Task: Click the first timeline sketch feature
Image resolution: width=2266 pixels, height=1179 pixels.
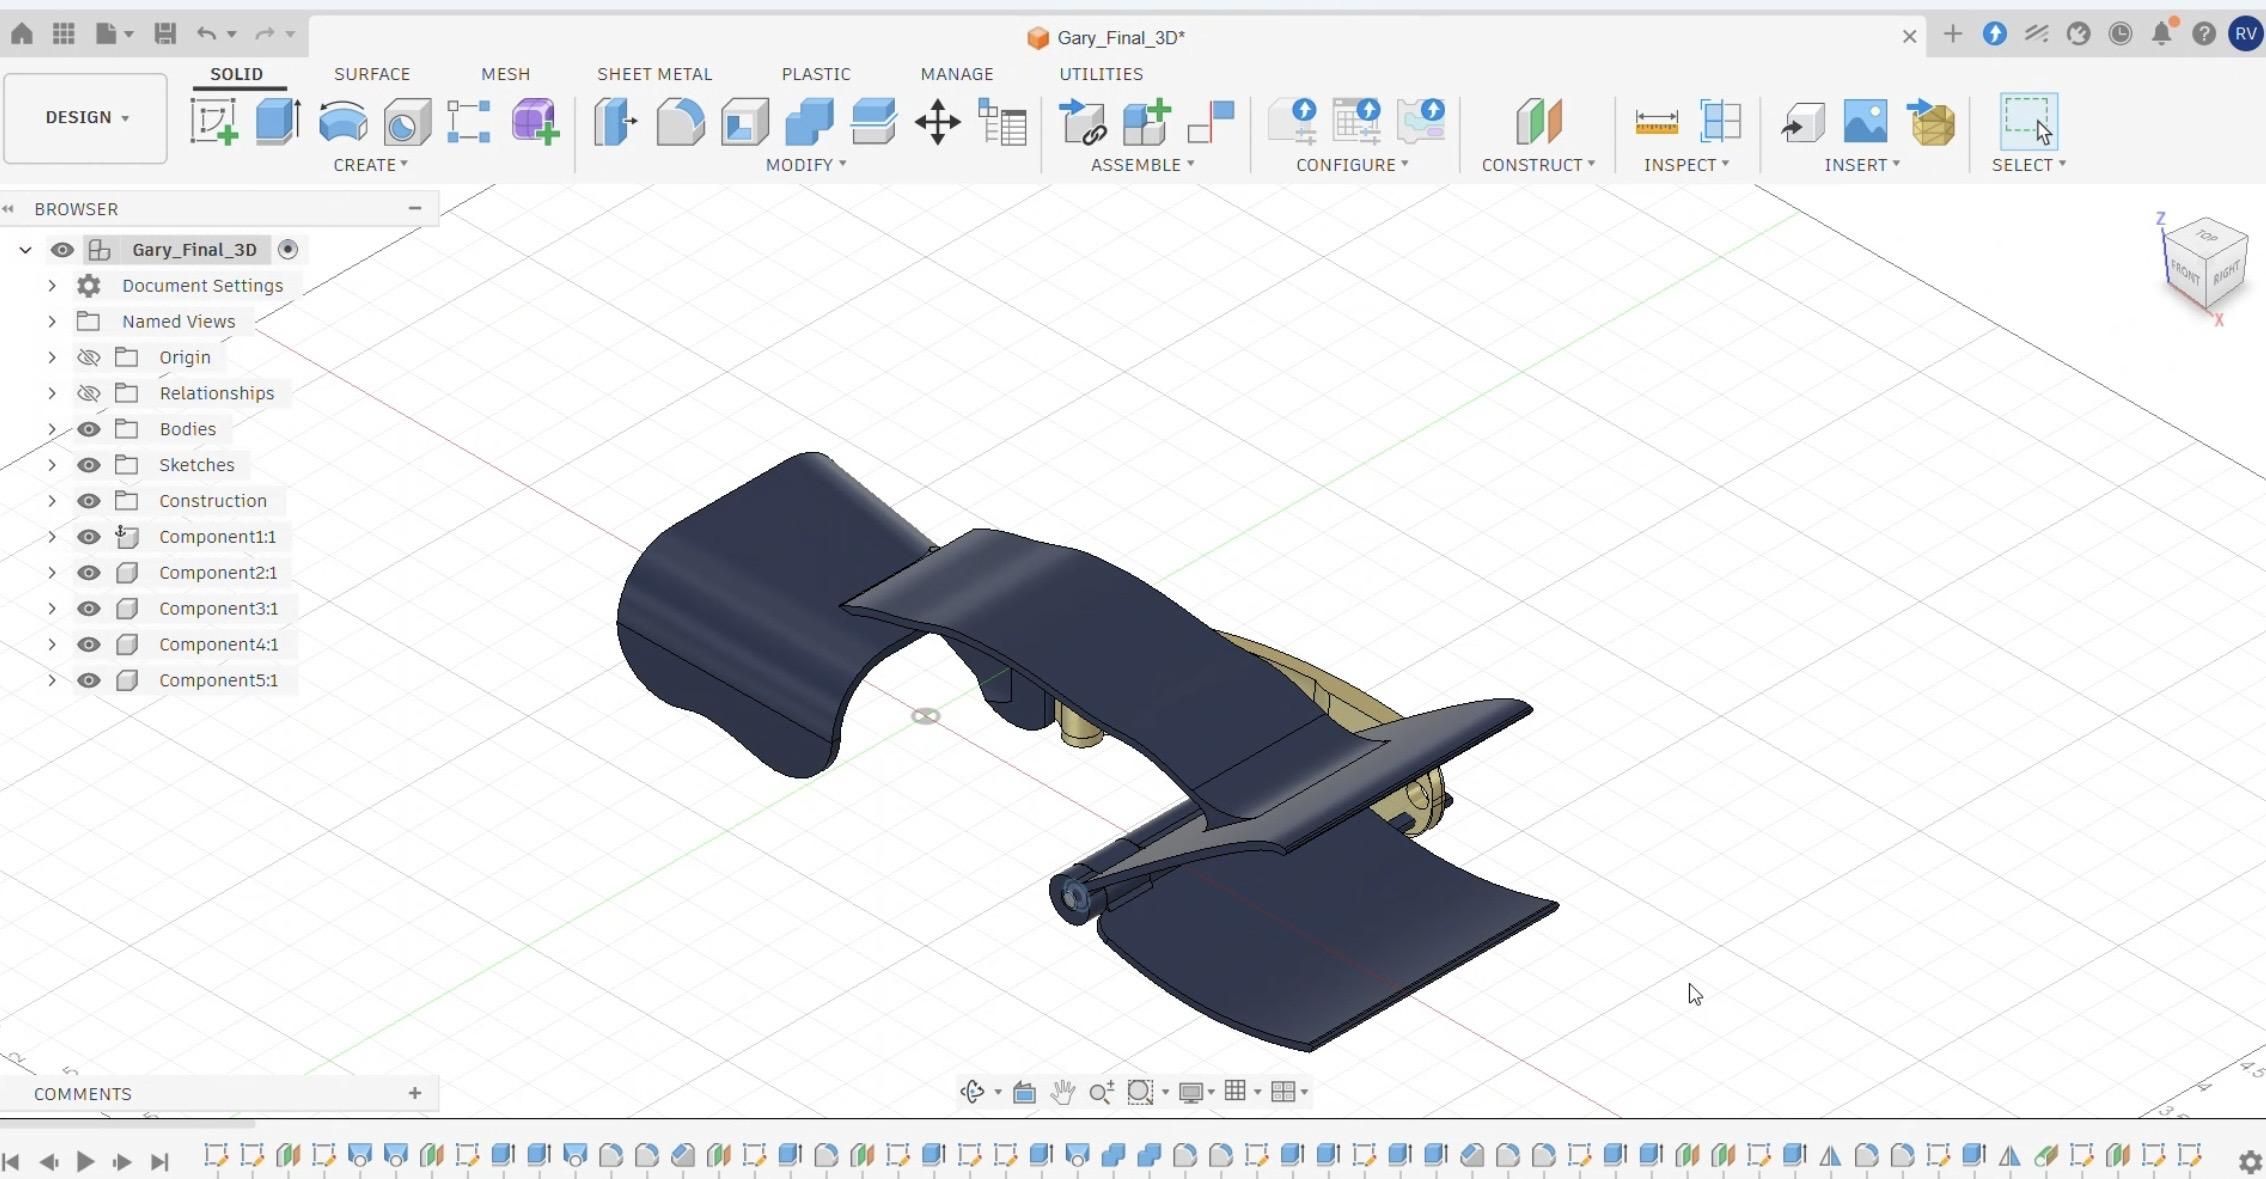Action: (215, 1156)
